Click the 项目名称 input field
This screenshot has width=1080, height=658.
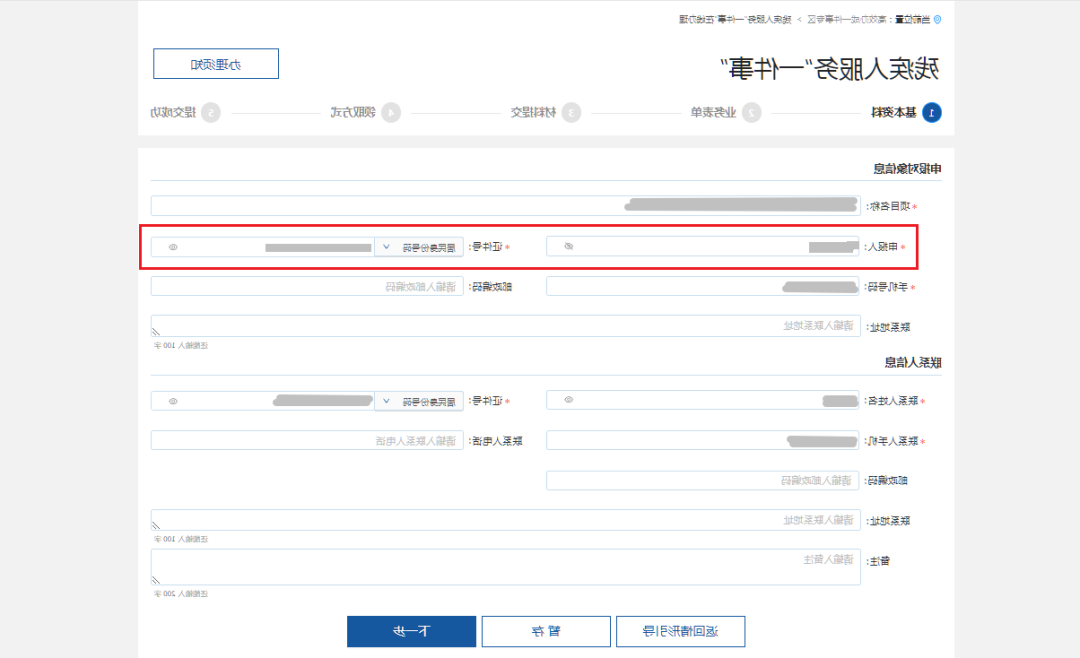tap(506, 205)
